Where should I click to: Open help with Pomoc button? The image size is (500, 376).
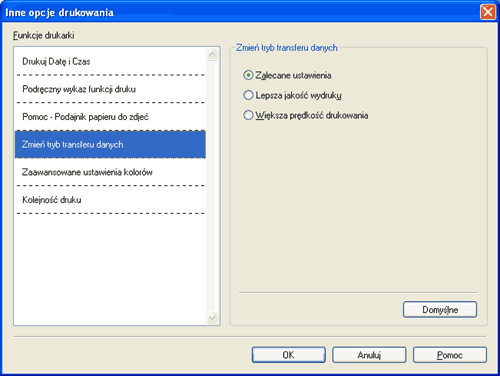coord(450,355)
